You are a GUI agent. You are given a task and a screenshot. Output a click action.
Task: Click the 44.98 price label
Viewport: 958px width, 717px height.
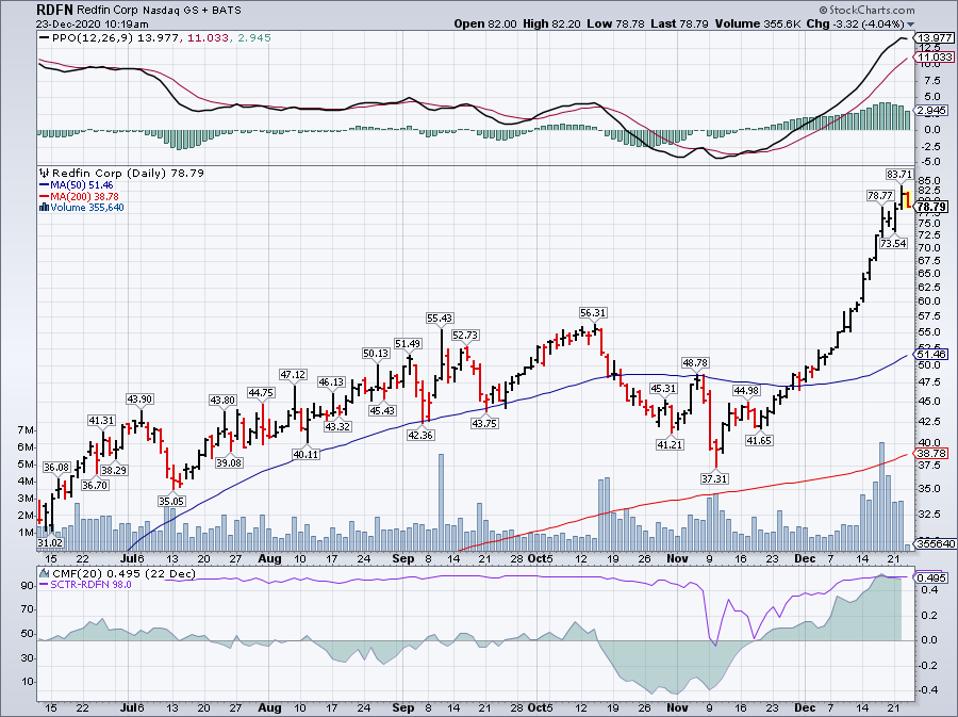point(746,391)
